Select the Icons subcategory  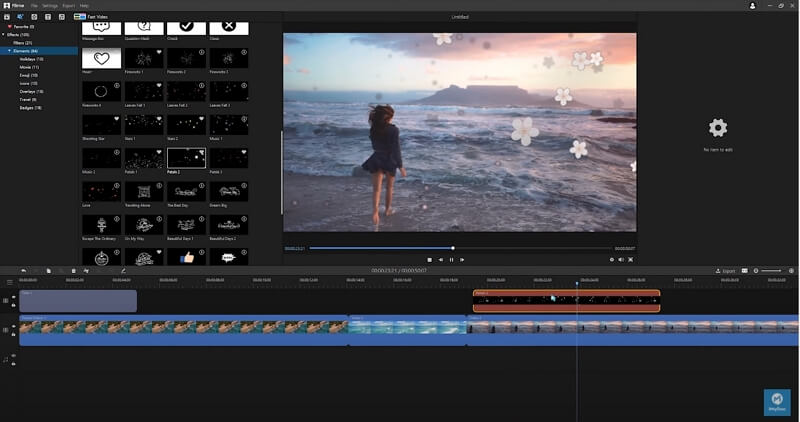point(29,83)
